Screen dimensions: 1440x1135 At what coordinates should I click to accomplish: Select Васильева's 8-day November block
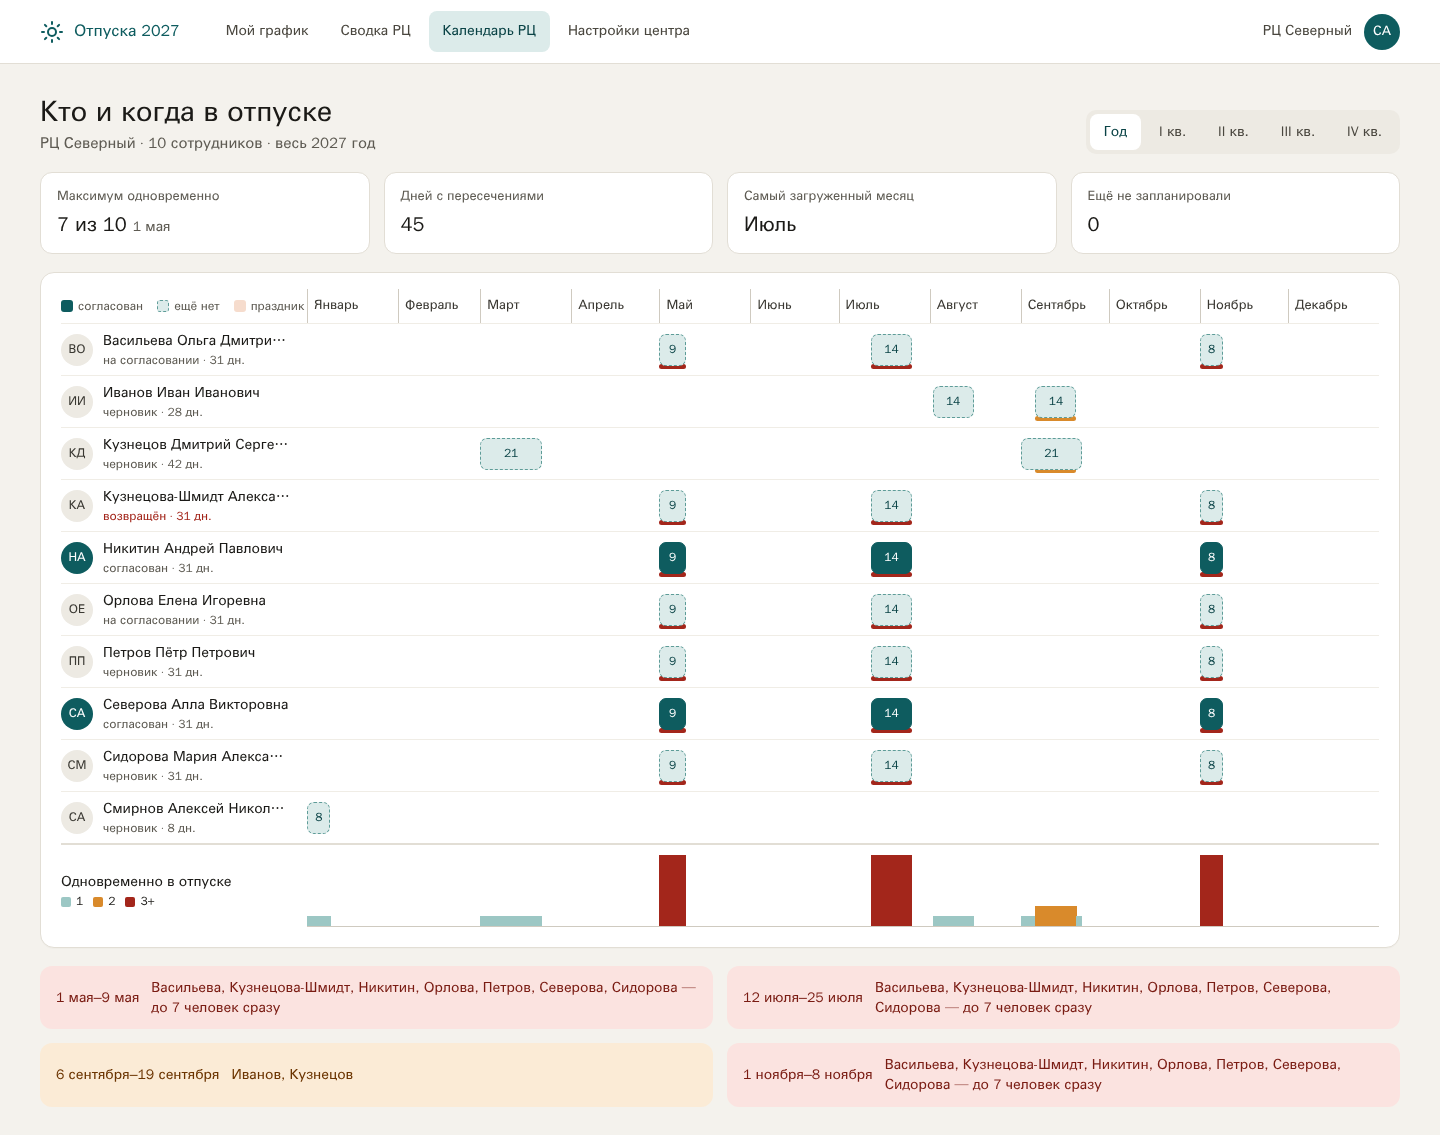(x=1211, y=350)
